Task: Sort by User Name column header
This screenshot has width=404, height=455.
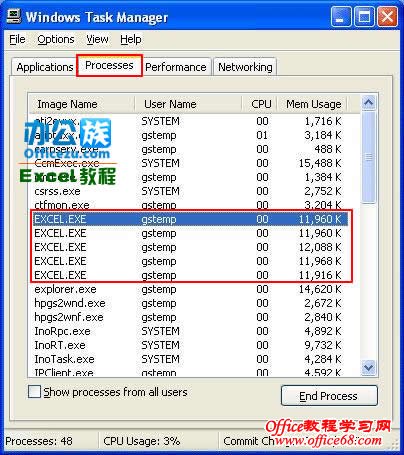Action: 188,104
